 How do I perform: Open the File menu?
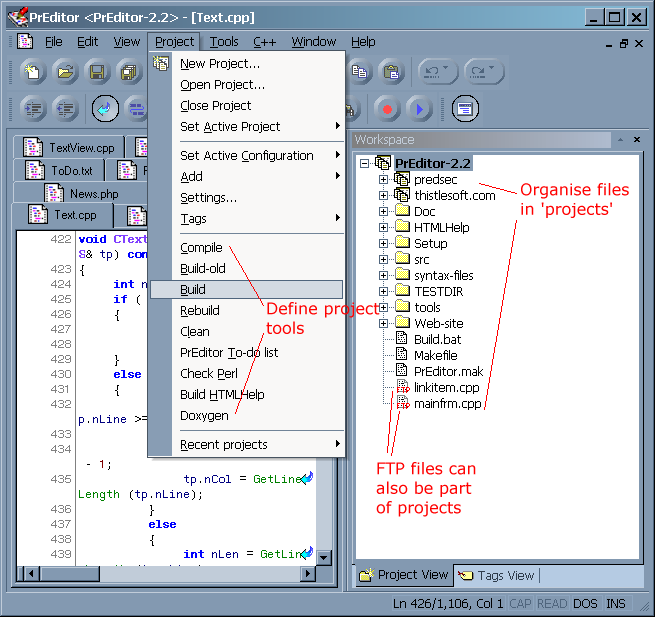[53, 42]
